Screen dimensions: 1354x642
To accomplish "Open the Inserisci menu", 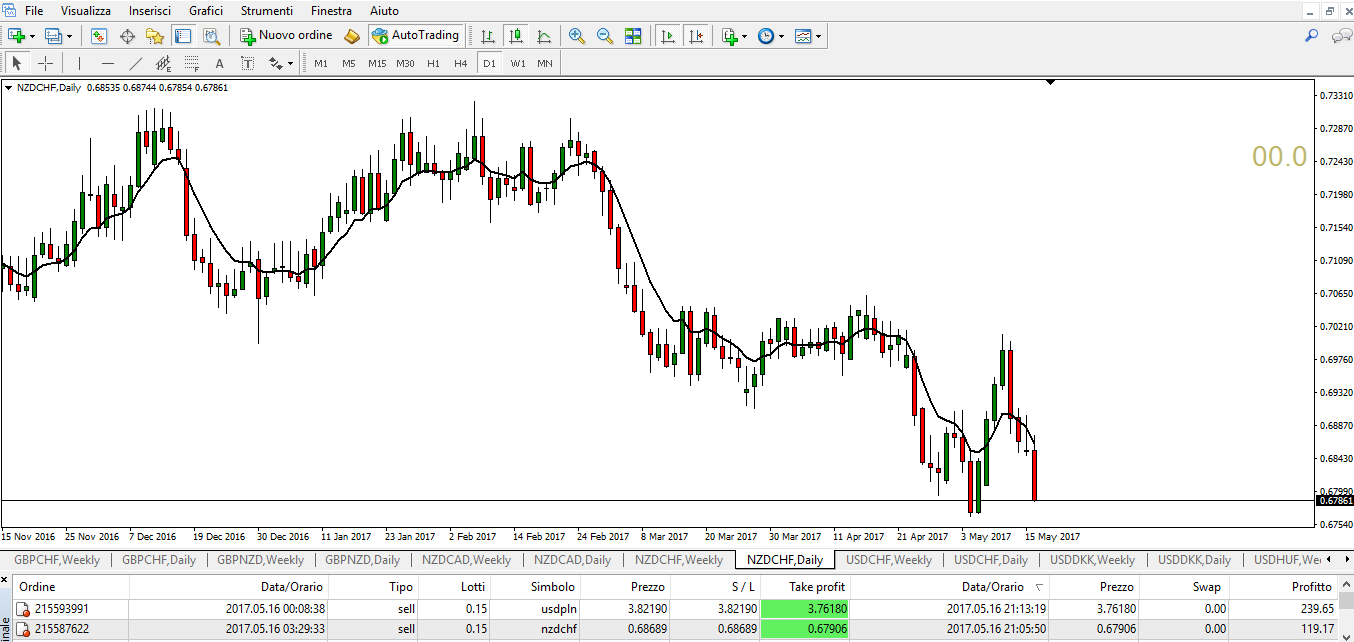I will point(150,11).
